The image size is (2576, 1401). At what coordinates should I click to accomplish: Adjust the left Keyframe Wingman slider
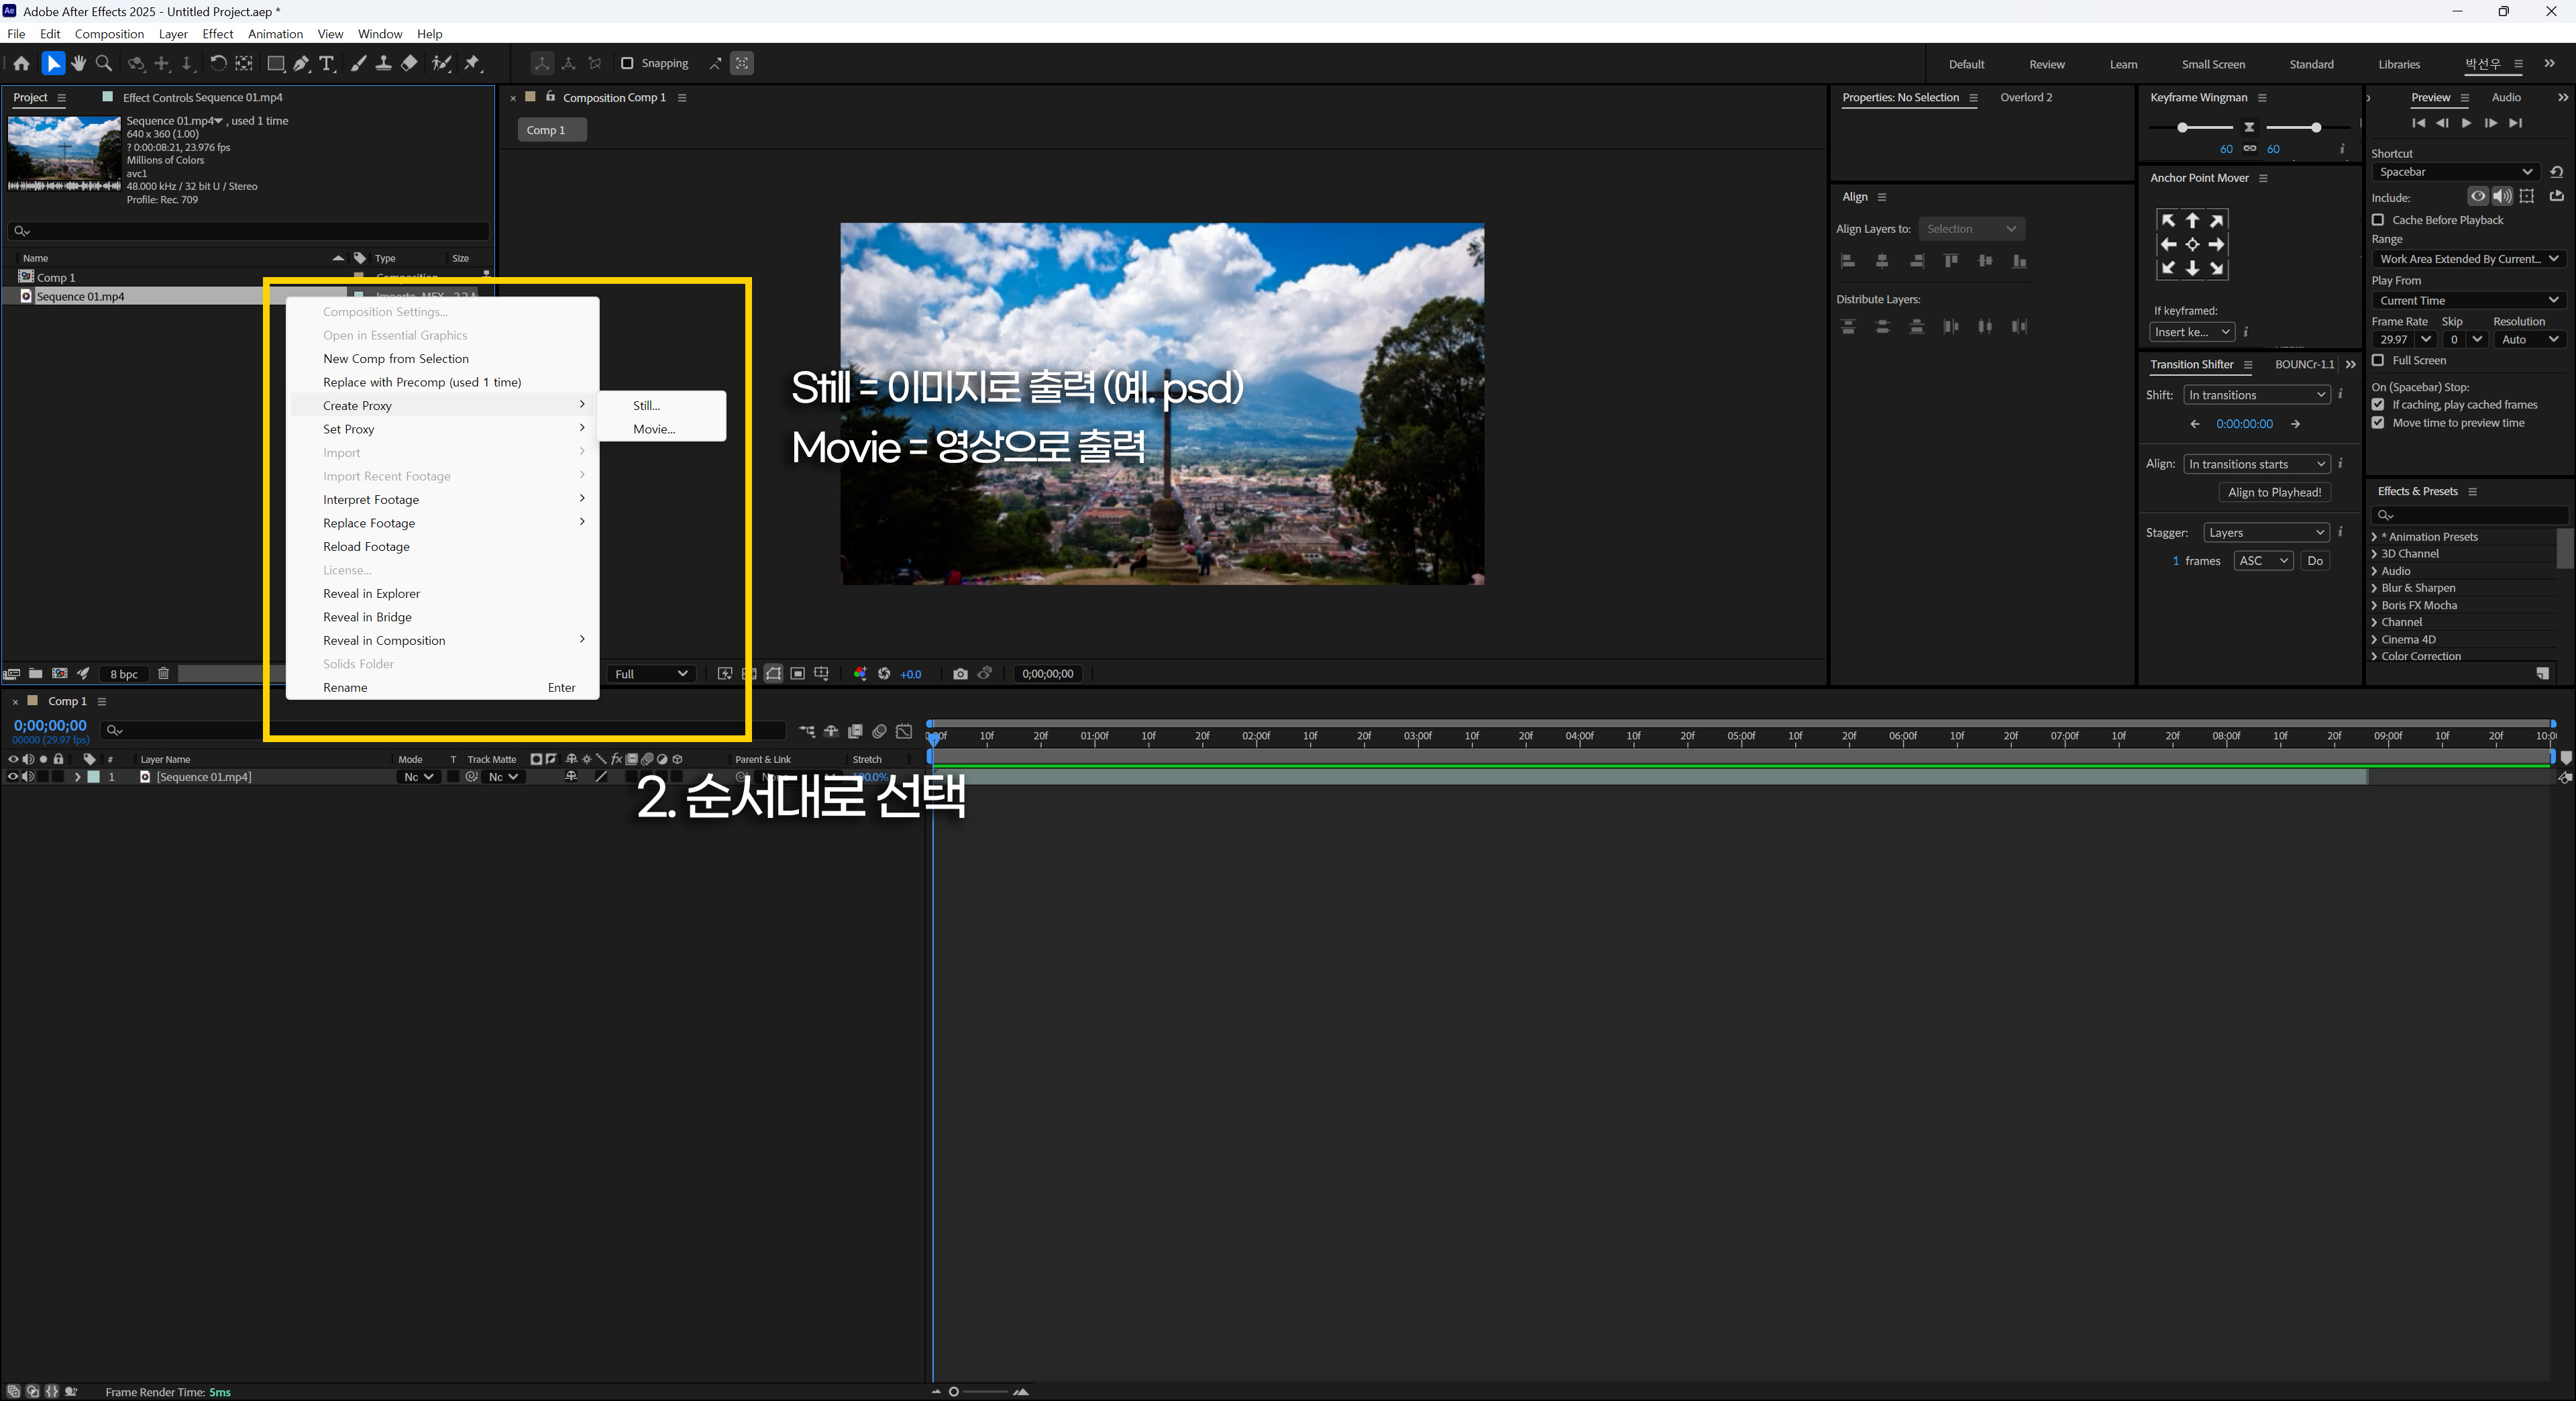(2182, 128)
